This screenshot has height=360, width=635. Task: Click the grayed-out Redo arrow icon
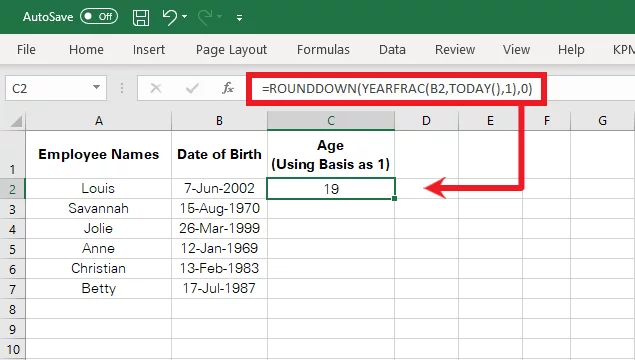pyautogui.click(x=205, y=17)
